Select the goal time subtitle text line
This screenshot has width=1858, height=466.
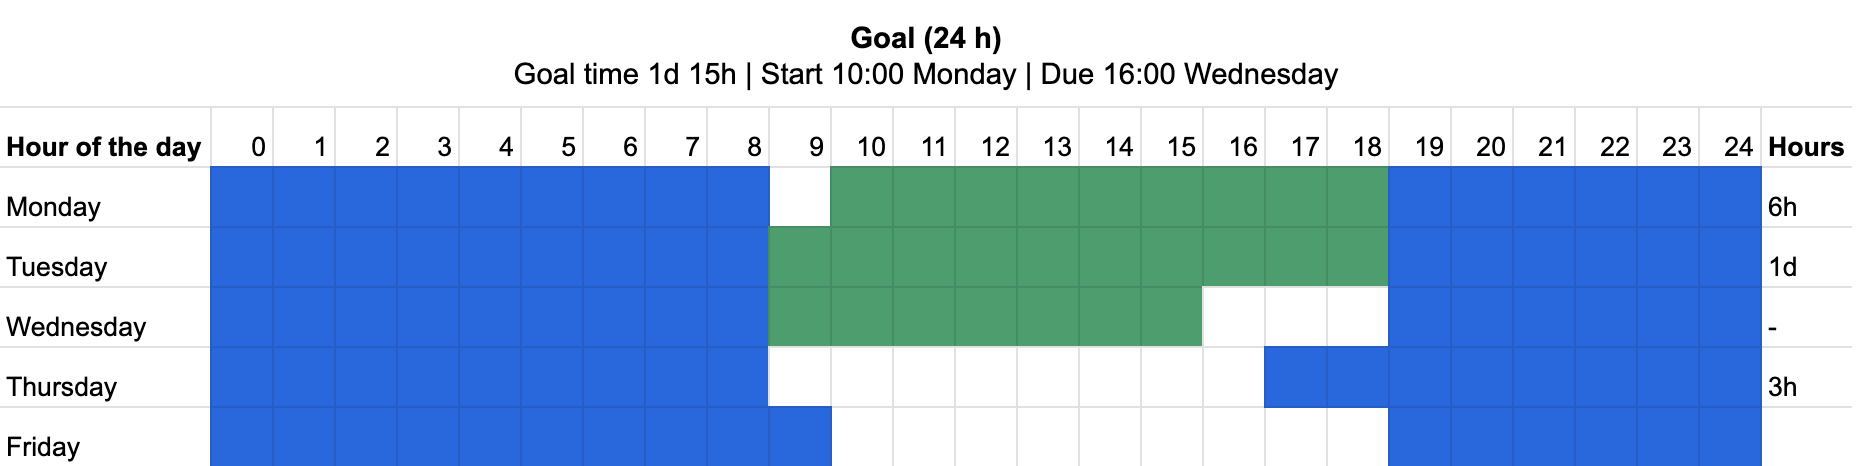(x=925, y=74)
